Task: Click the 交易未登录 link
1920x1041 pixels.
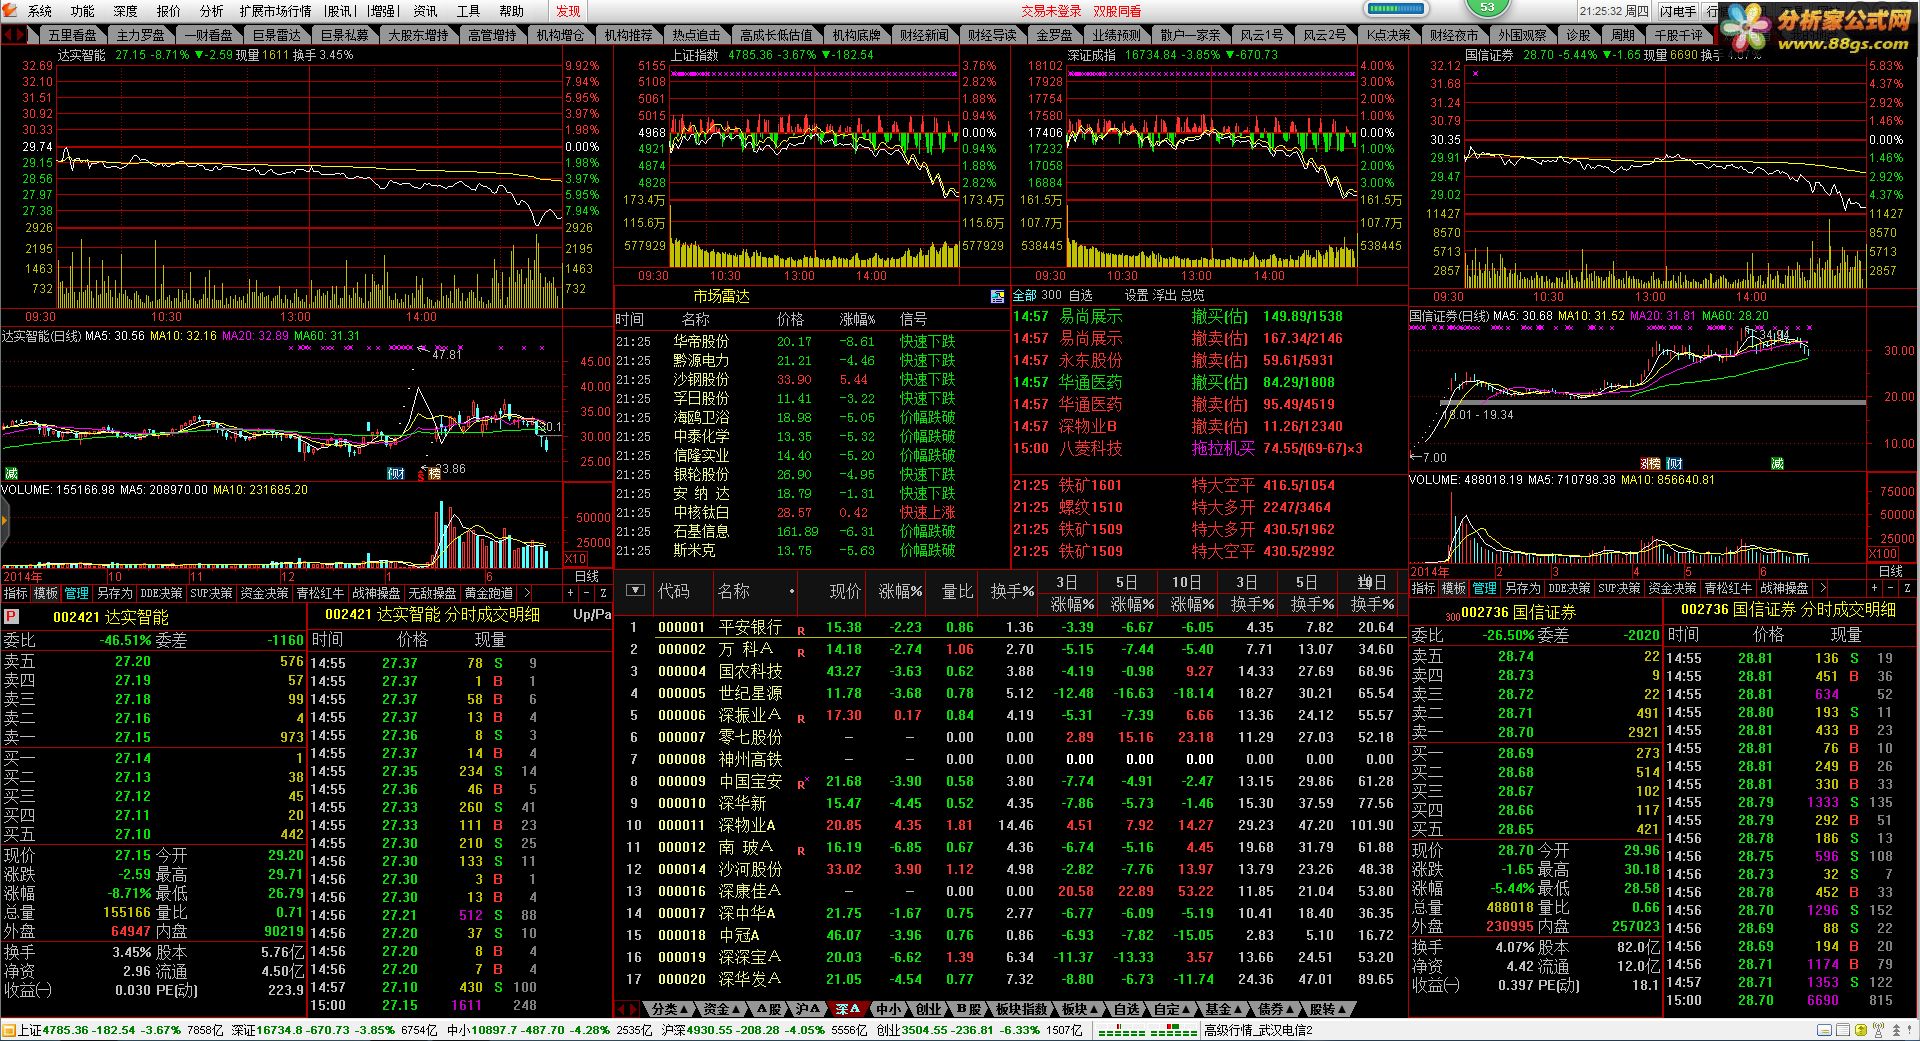Action: [x=1051, y=11]
